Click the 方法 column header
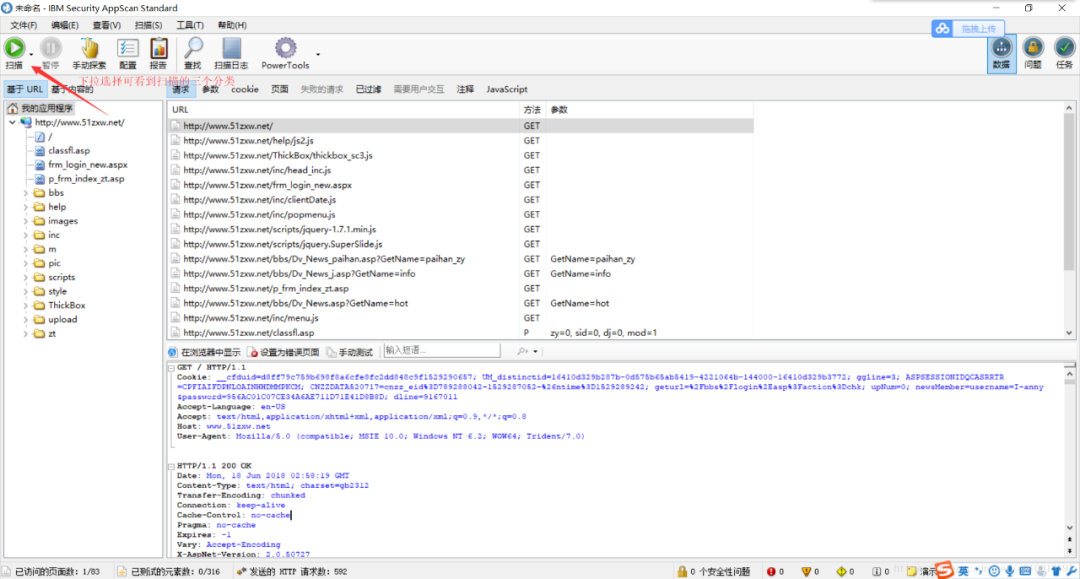 pos(532,110)
